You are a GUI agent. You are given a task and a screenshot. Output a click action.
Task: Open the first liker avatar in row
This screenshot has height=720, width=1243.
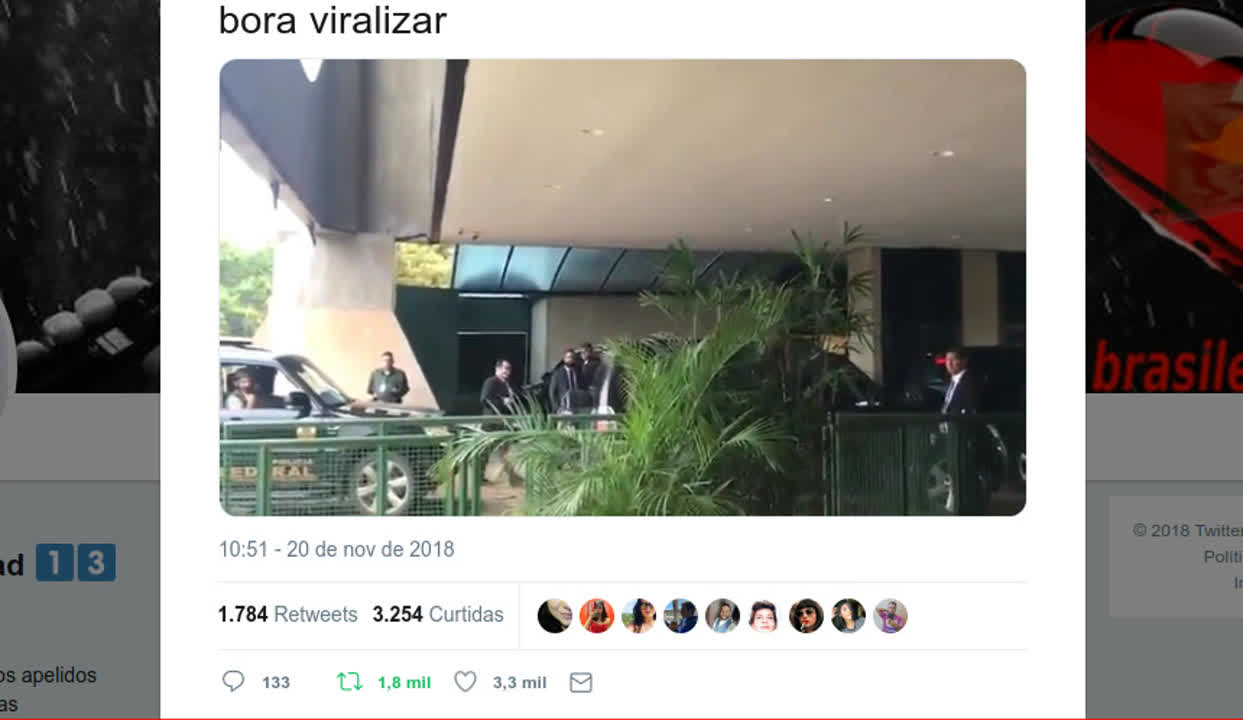[x=555, y=616]
